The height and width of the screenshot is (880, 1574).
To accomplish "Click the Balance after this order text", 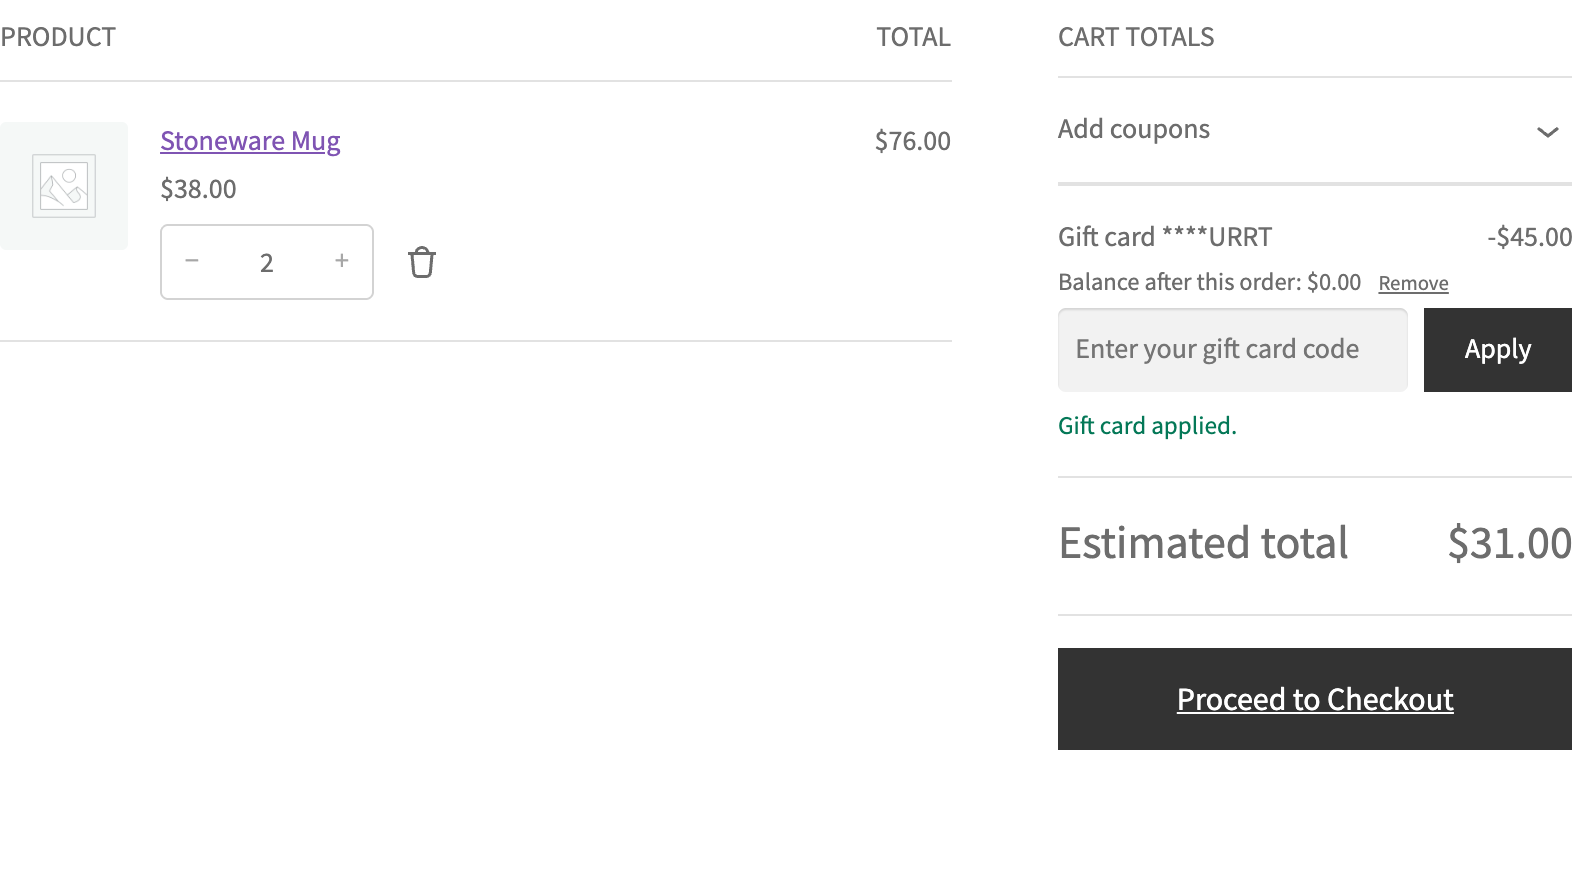I will tap(1210, 283).
